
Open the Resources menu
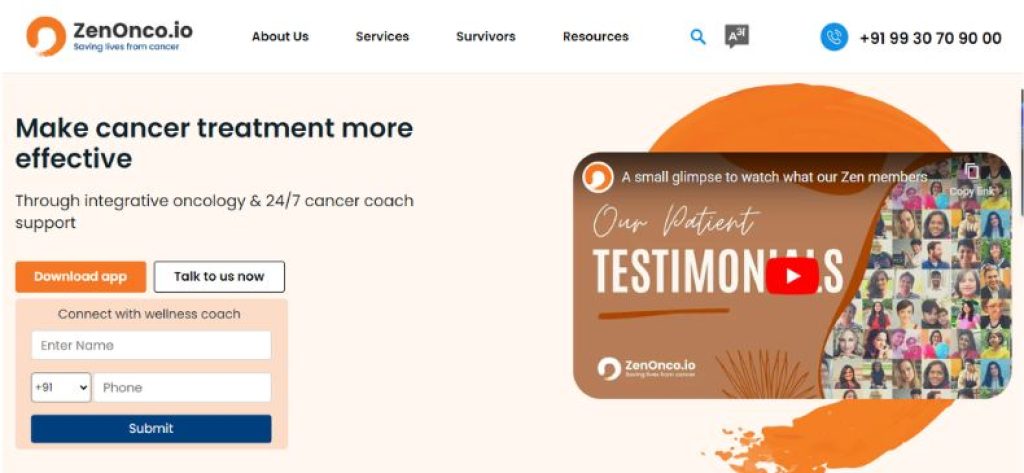tap(596, 37)
